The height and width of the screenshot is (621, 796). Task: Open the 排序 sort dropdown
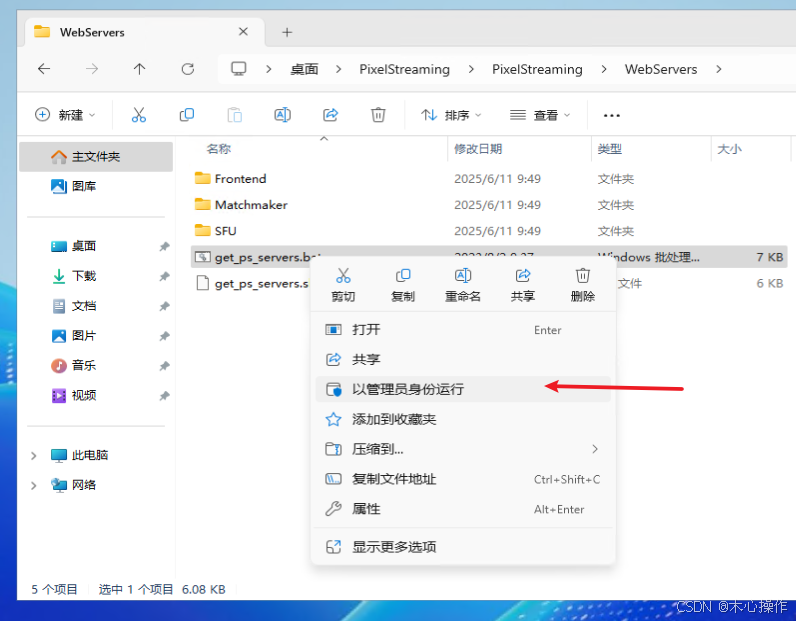(x=451, y=115)
